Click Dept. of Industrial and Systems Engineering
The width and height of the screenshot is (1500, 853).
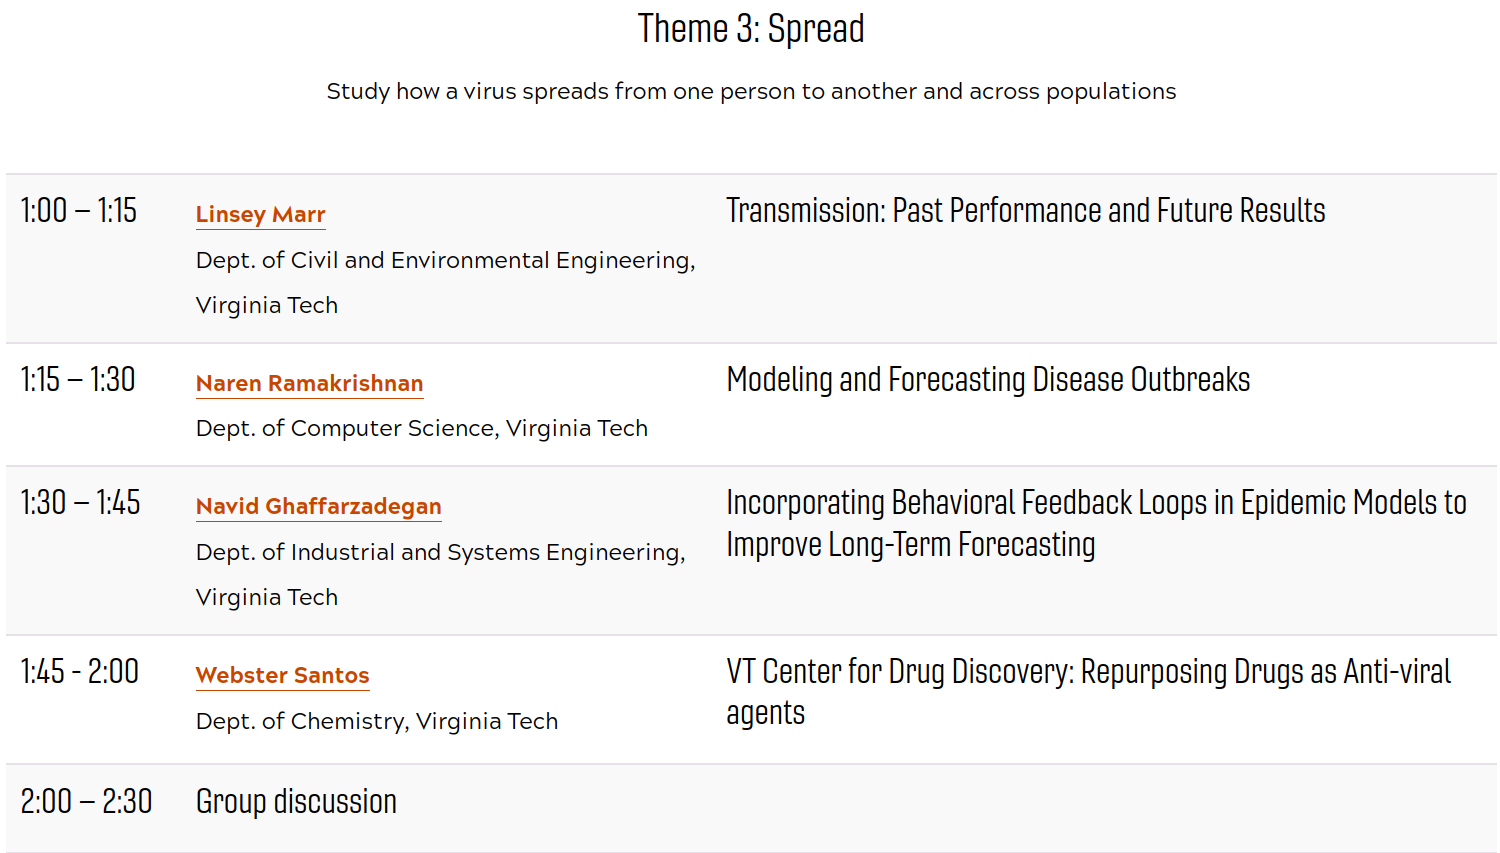(x=441, y=574)
